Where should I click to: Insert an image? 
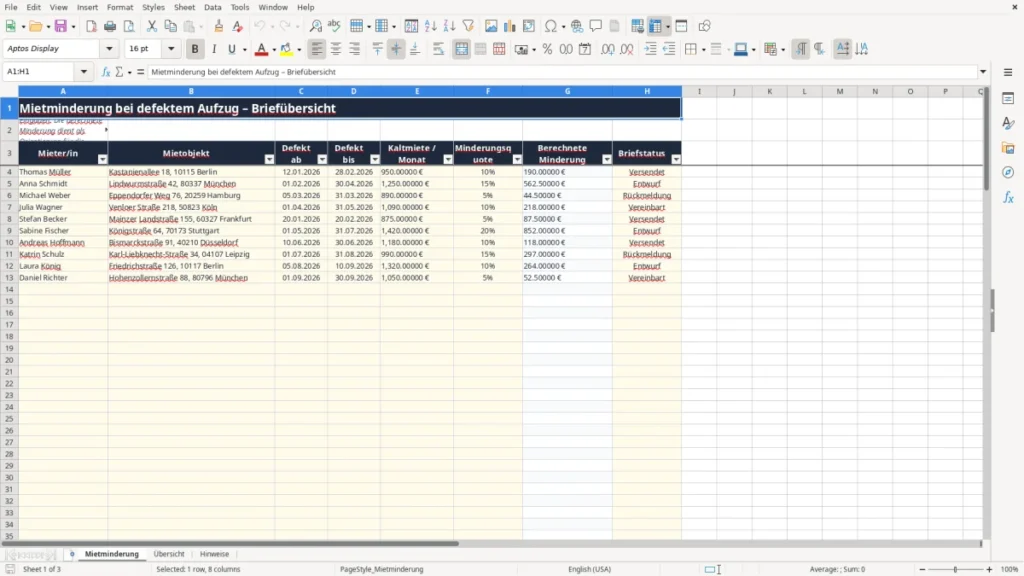[x=491, y=26]
